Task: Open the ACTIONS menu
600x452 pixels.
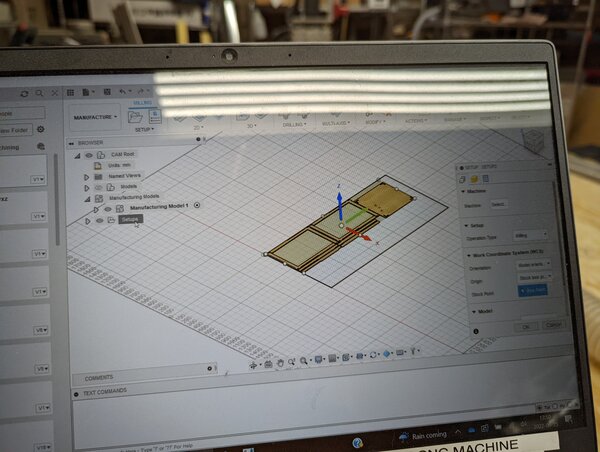Action: point(415,121)
